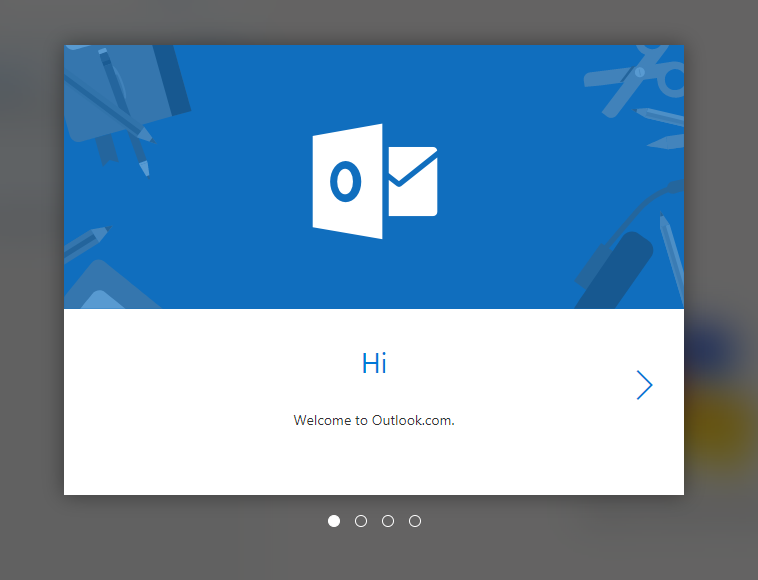Click the "Welcome to Outlook.com." text
Viewport: 758px width, 580px height.
point(374,420)
